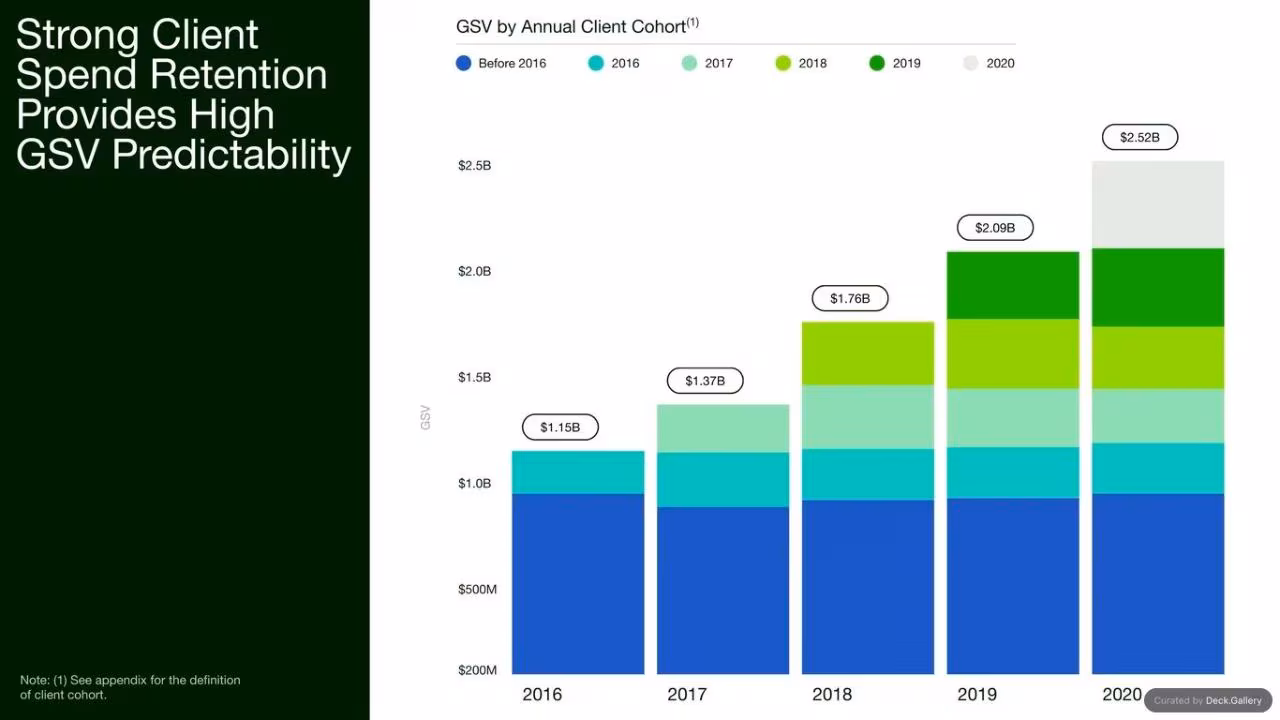
Task: Click the '$2.09B' total label
Action: [x=995, y=228]
